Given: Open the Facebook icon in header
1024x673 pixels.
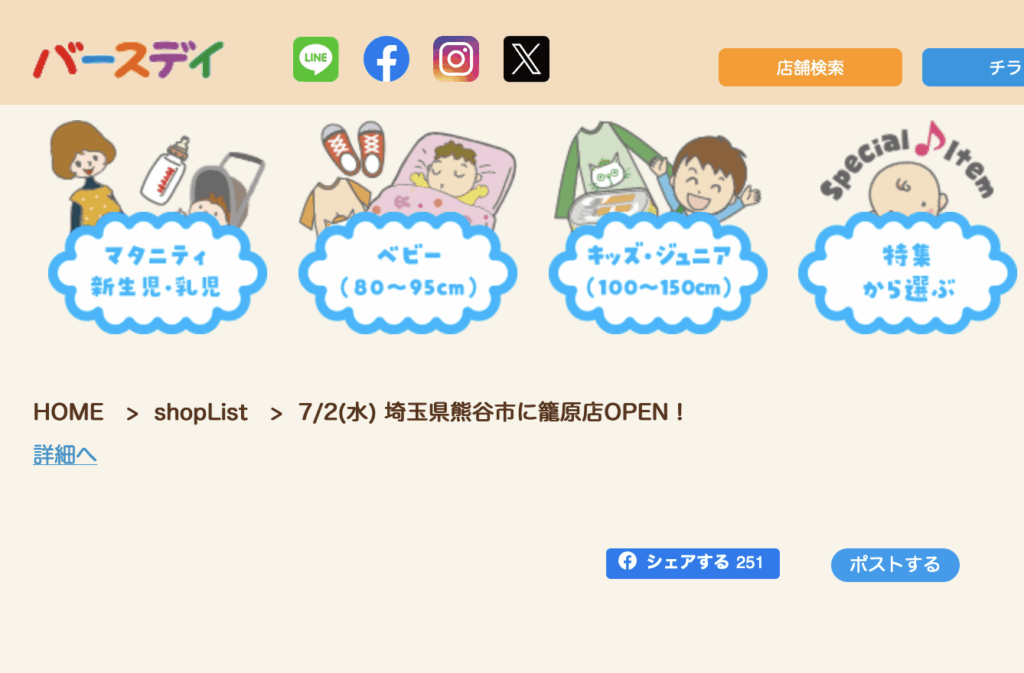Looking at the screenshot, I should (x=386, y=59).
